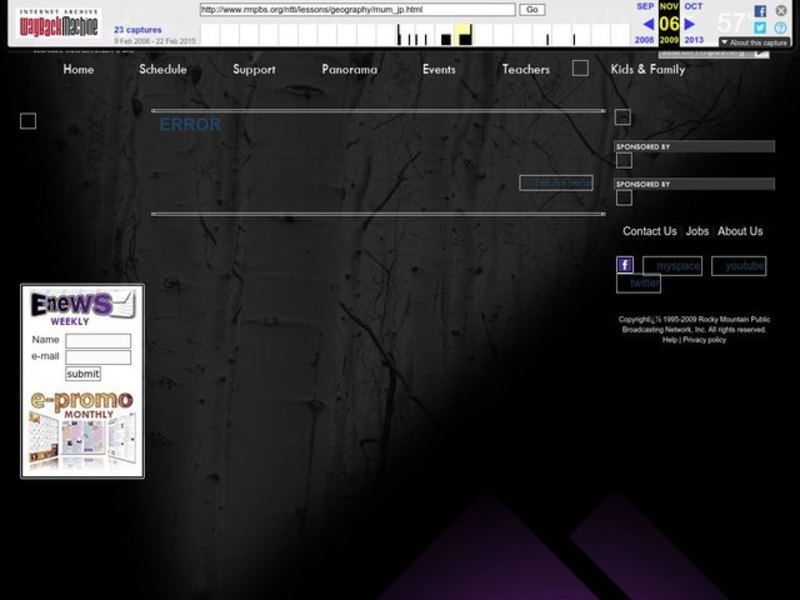Click the Wayback Machine logo

(x=59, y=24)
